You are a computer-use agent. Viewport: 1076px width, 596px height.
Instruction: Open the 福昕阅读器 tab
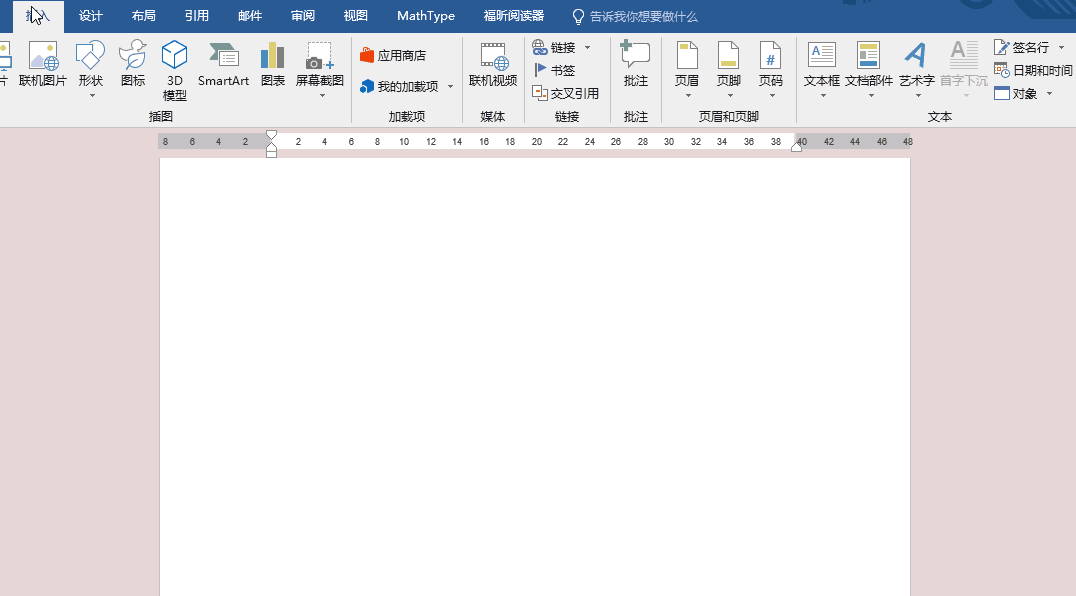[513, 16]
